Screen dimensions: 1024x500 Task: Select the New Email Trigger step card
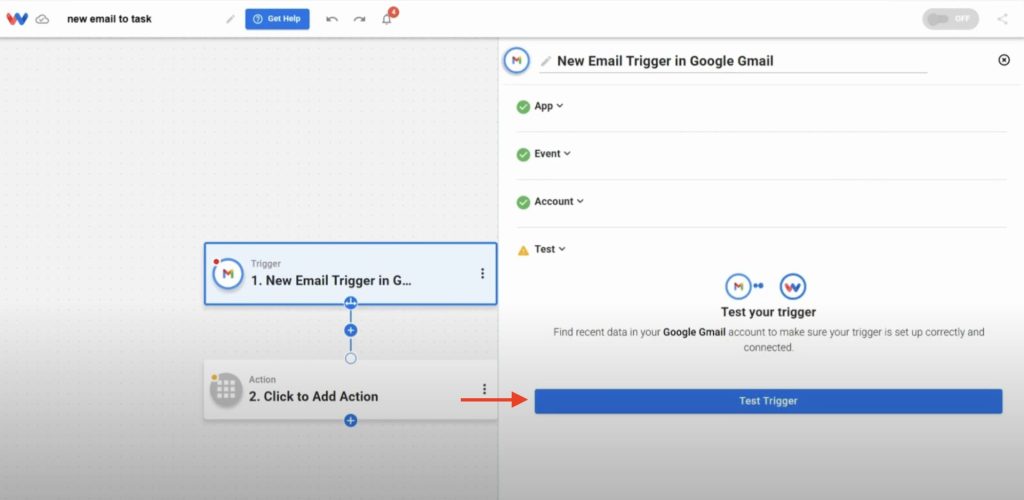pyautogui.click(x=350, y=273)
